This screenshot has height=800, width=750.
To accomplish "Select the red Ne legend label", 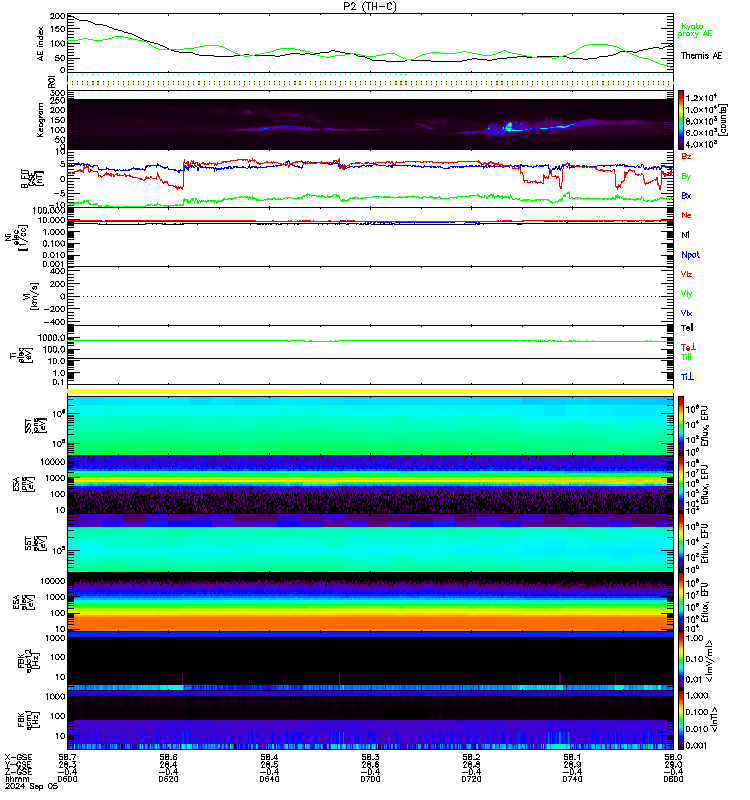I will pos(686,215).
